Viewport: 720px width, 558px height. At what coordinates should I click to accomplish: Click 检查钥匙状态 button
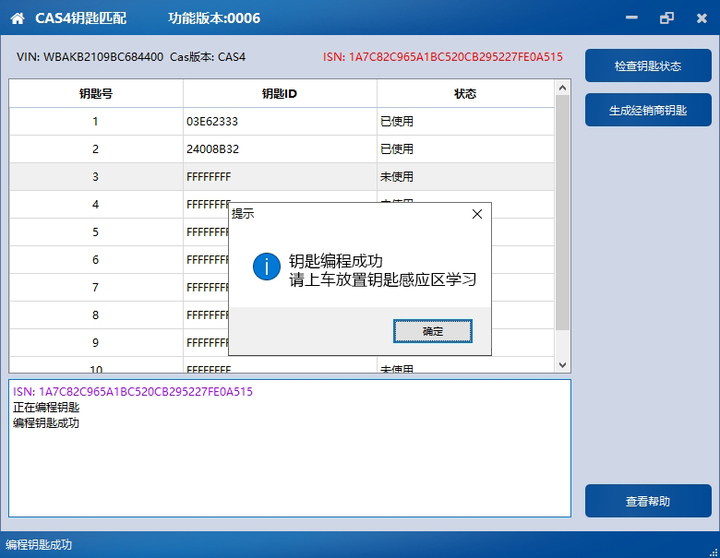coord(648,66)
